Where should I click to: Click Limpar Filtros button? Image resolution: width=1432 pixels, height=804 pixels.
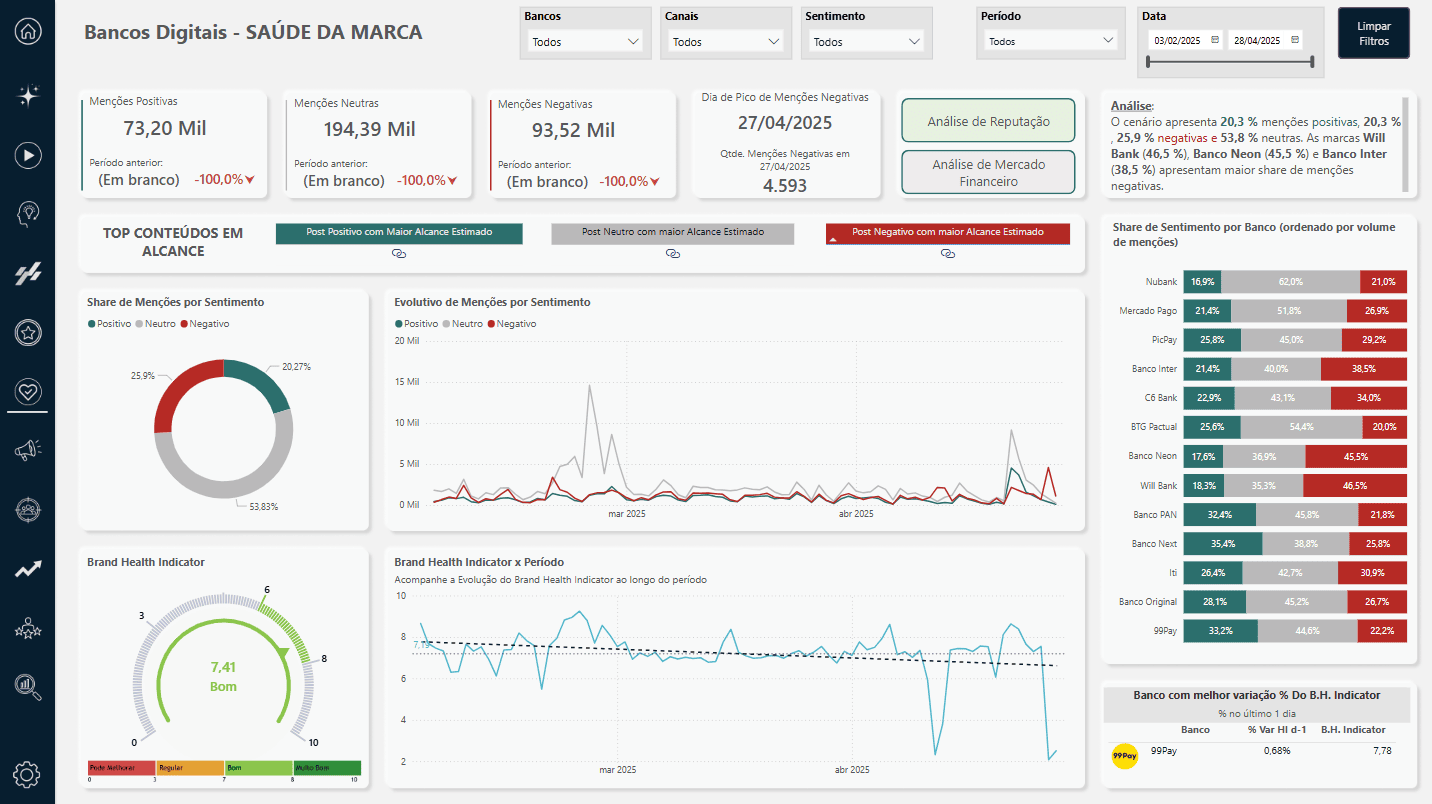[x=1374, y=33]
